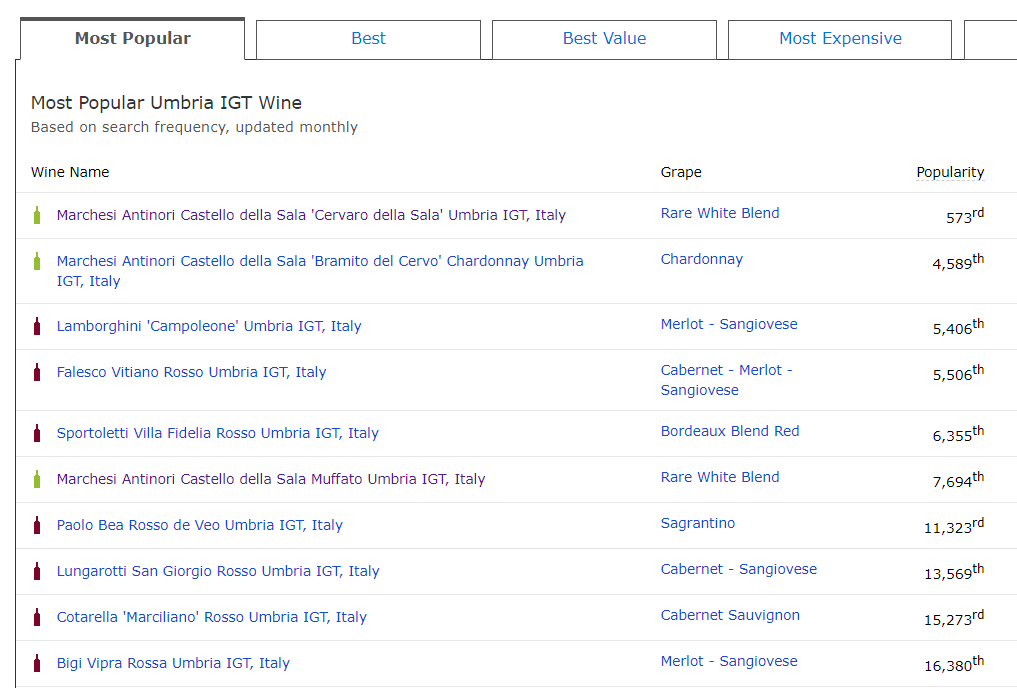The width and height of the screenshot is (1017, 688).
Task: Click the red bottle icon beside Cotarella Marciliano
Action: pyautogui.click(x=37, y=617)
